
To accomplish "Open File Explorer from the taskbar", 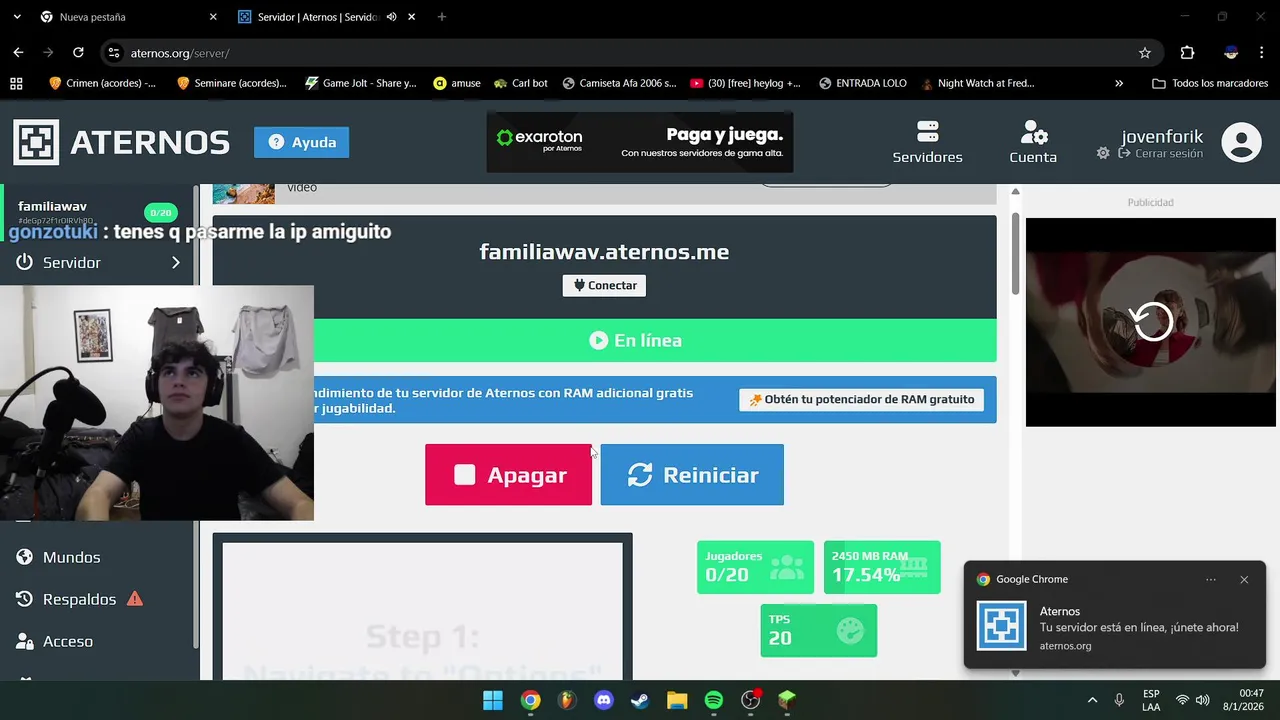I will pyautogui.click(x=677, y=700).
